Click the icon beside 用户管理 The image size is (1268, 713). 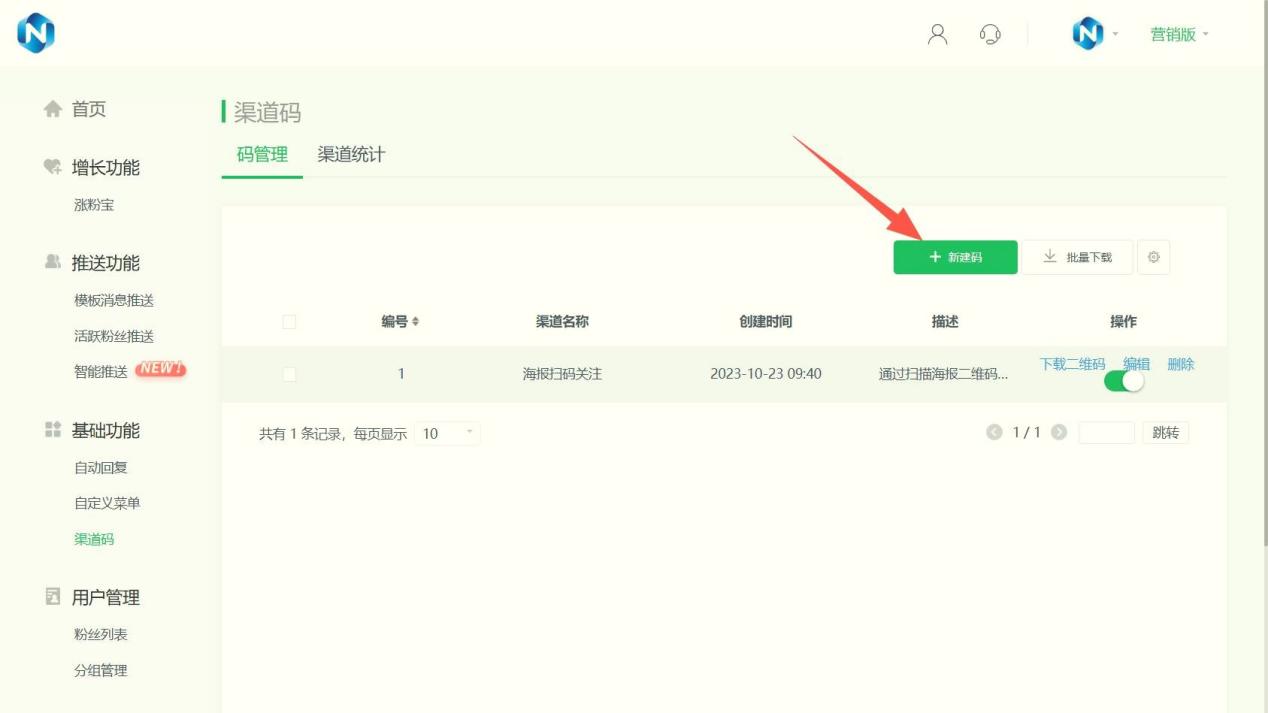click(x=53, y=596)
